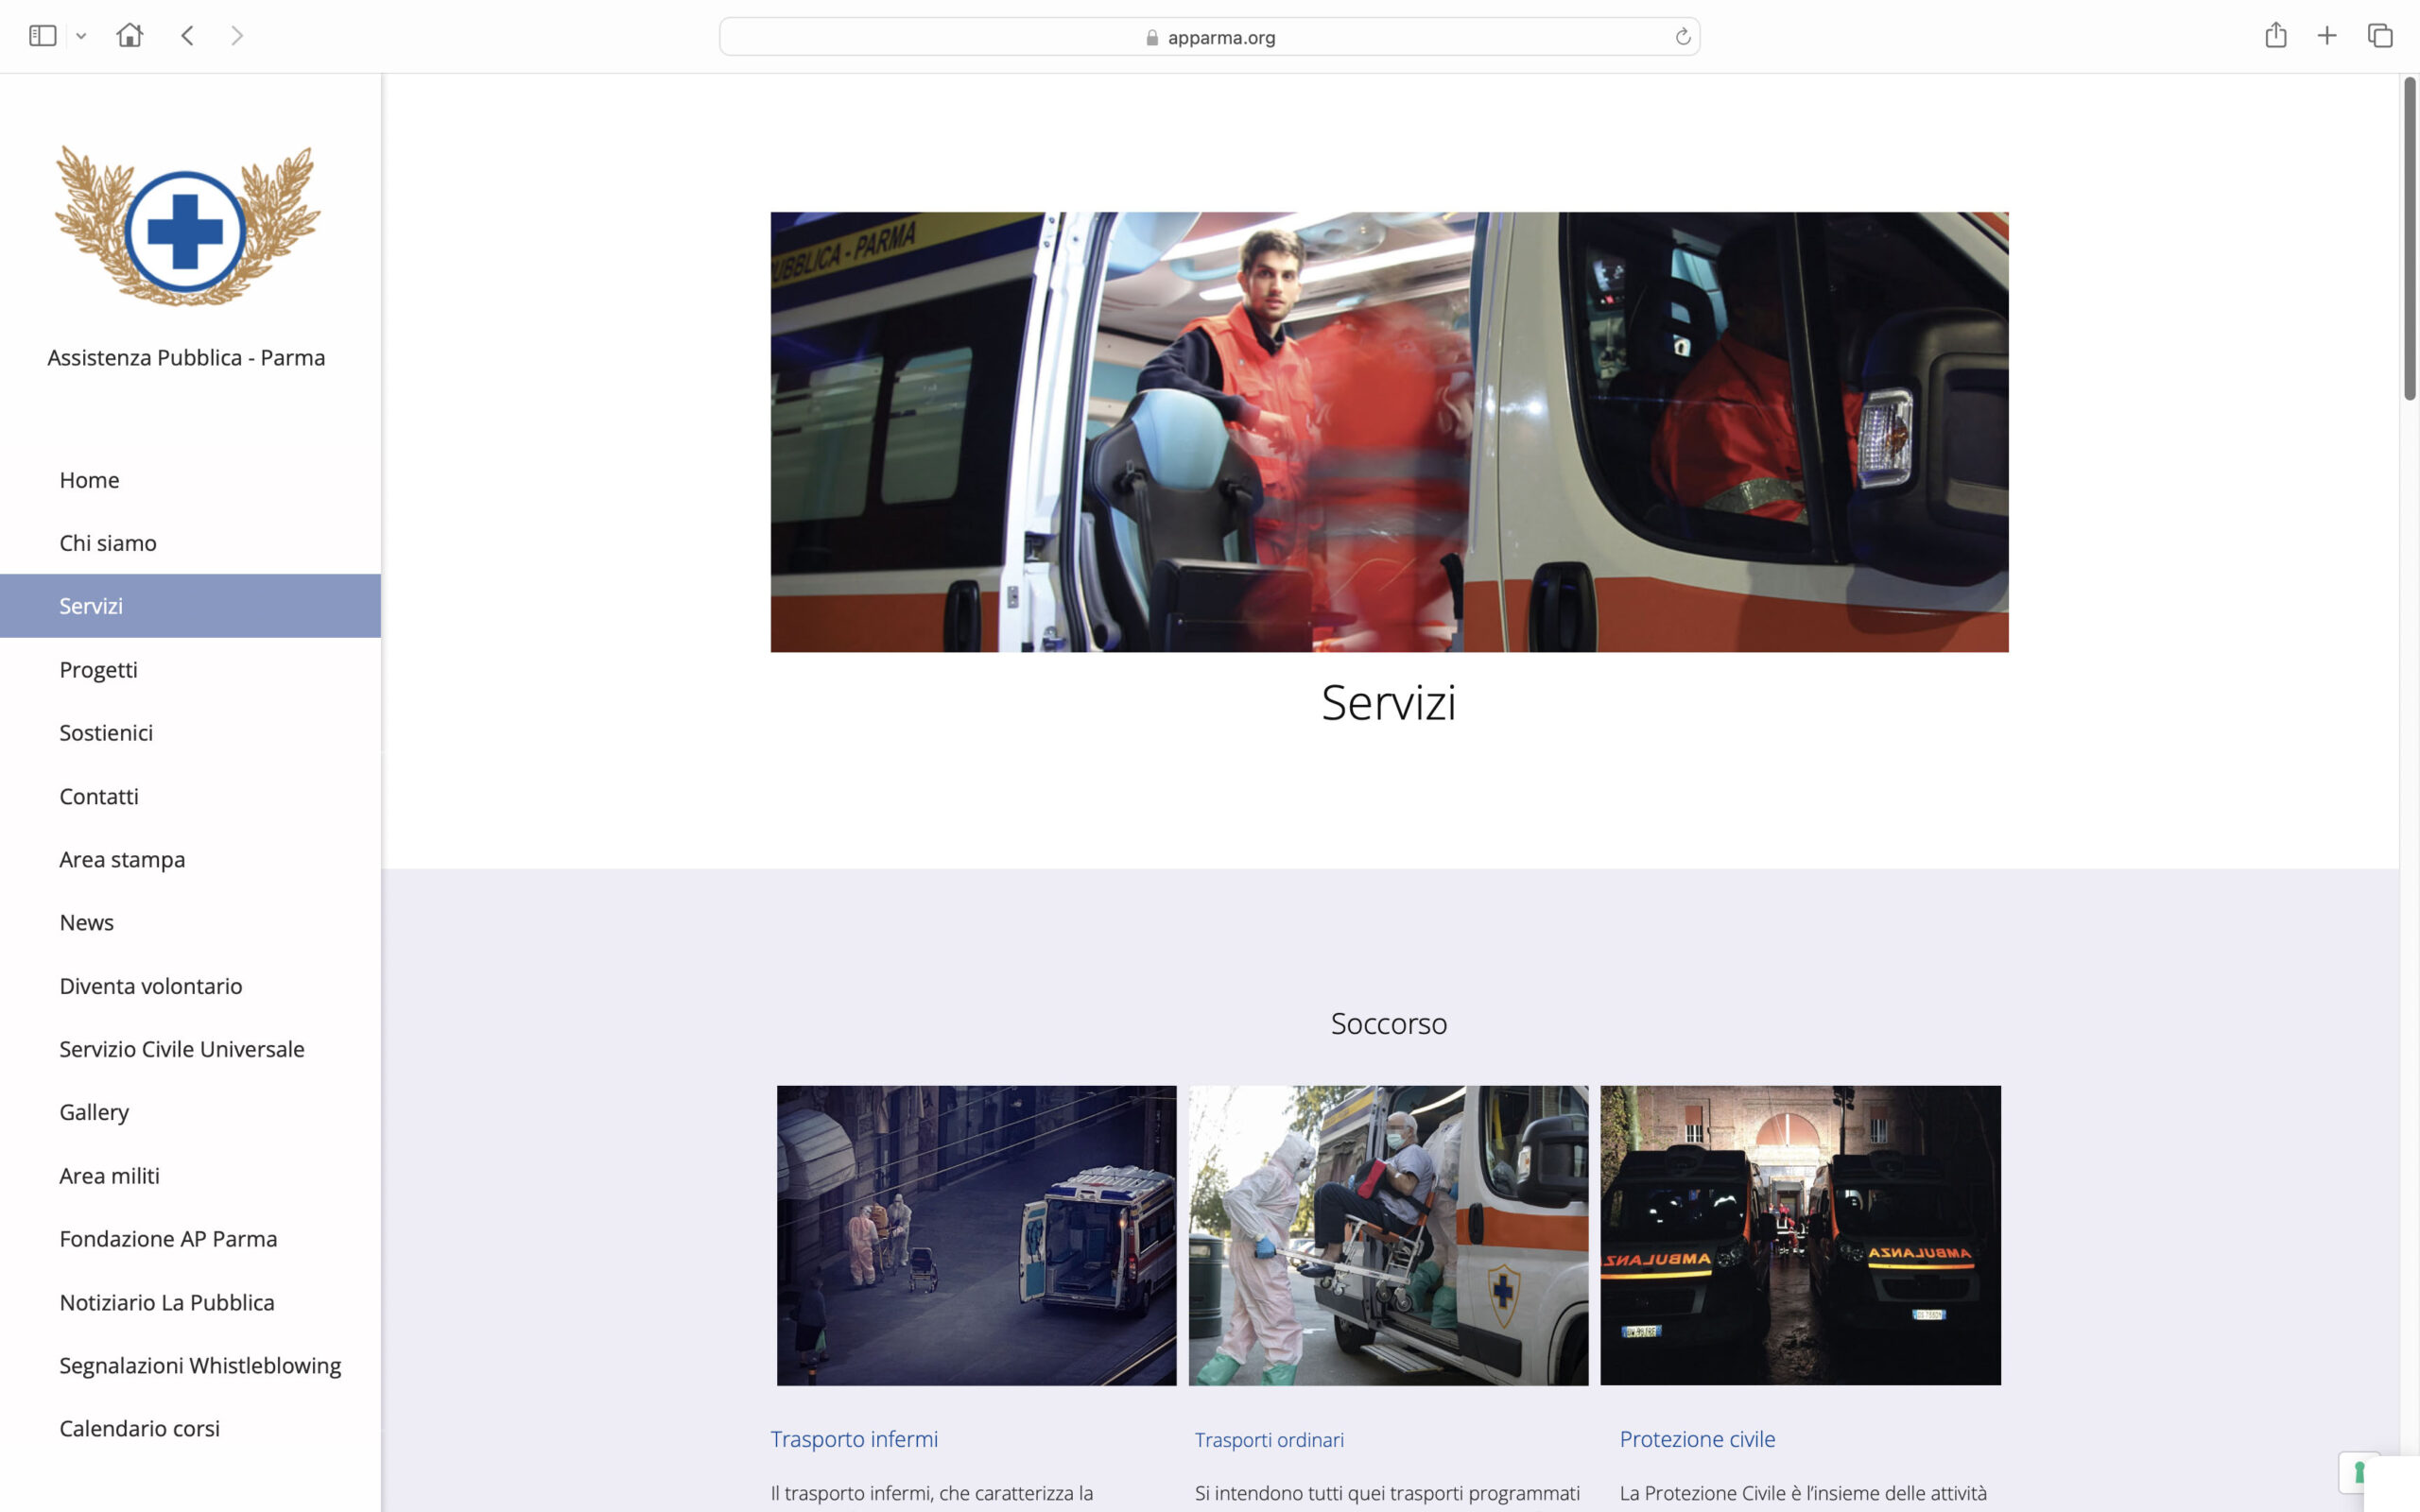Screen dimensions: 2420x1512
Task: Open the sidebar options dropdown arrow
Action: tap(81, 36)
